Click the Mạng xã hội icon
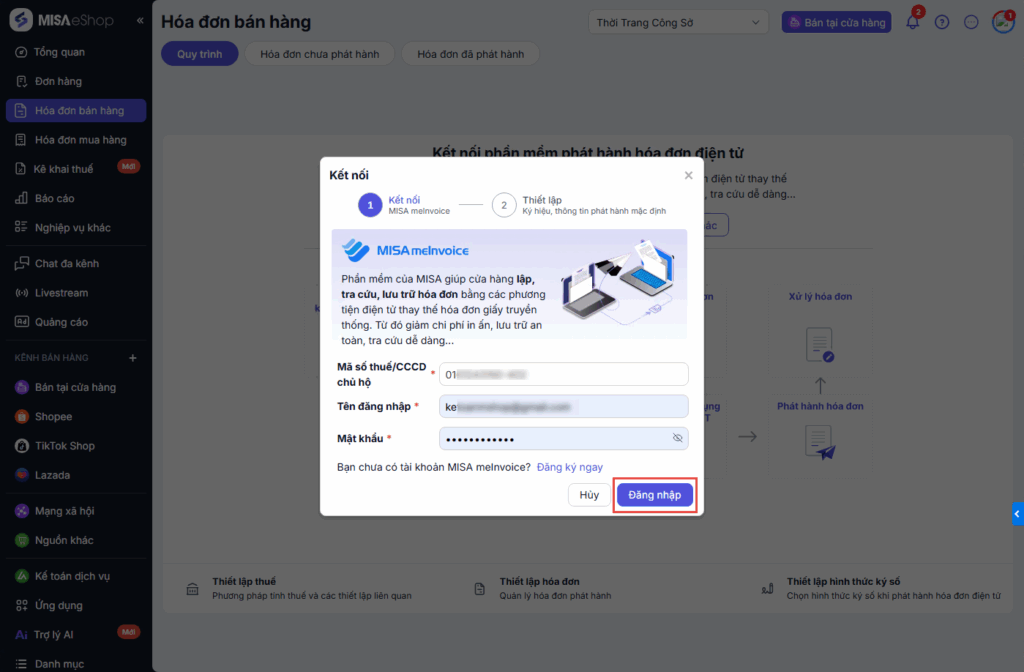The width and height of the screenshot is (1024, 672). [x=22, y=511]
